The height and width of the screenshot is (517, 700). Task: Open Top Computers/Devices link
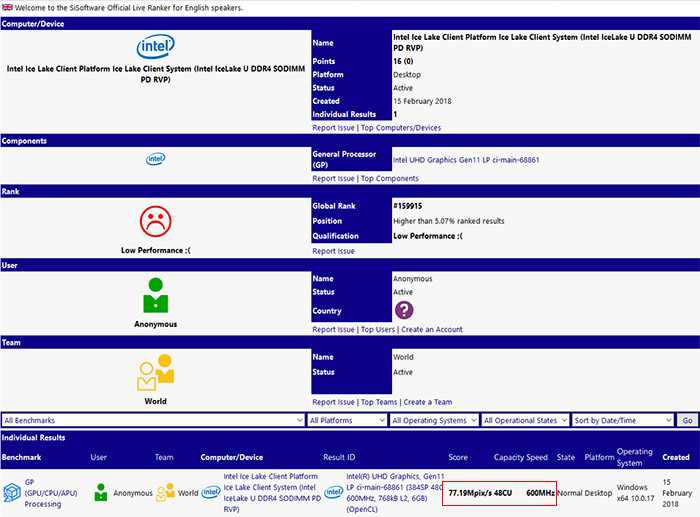coord(401,128)
